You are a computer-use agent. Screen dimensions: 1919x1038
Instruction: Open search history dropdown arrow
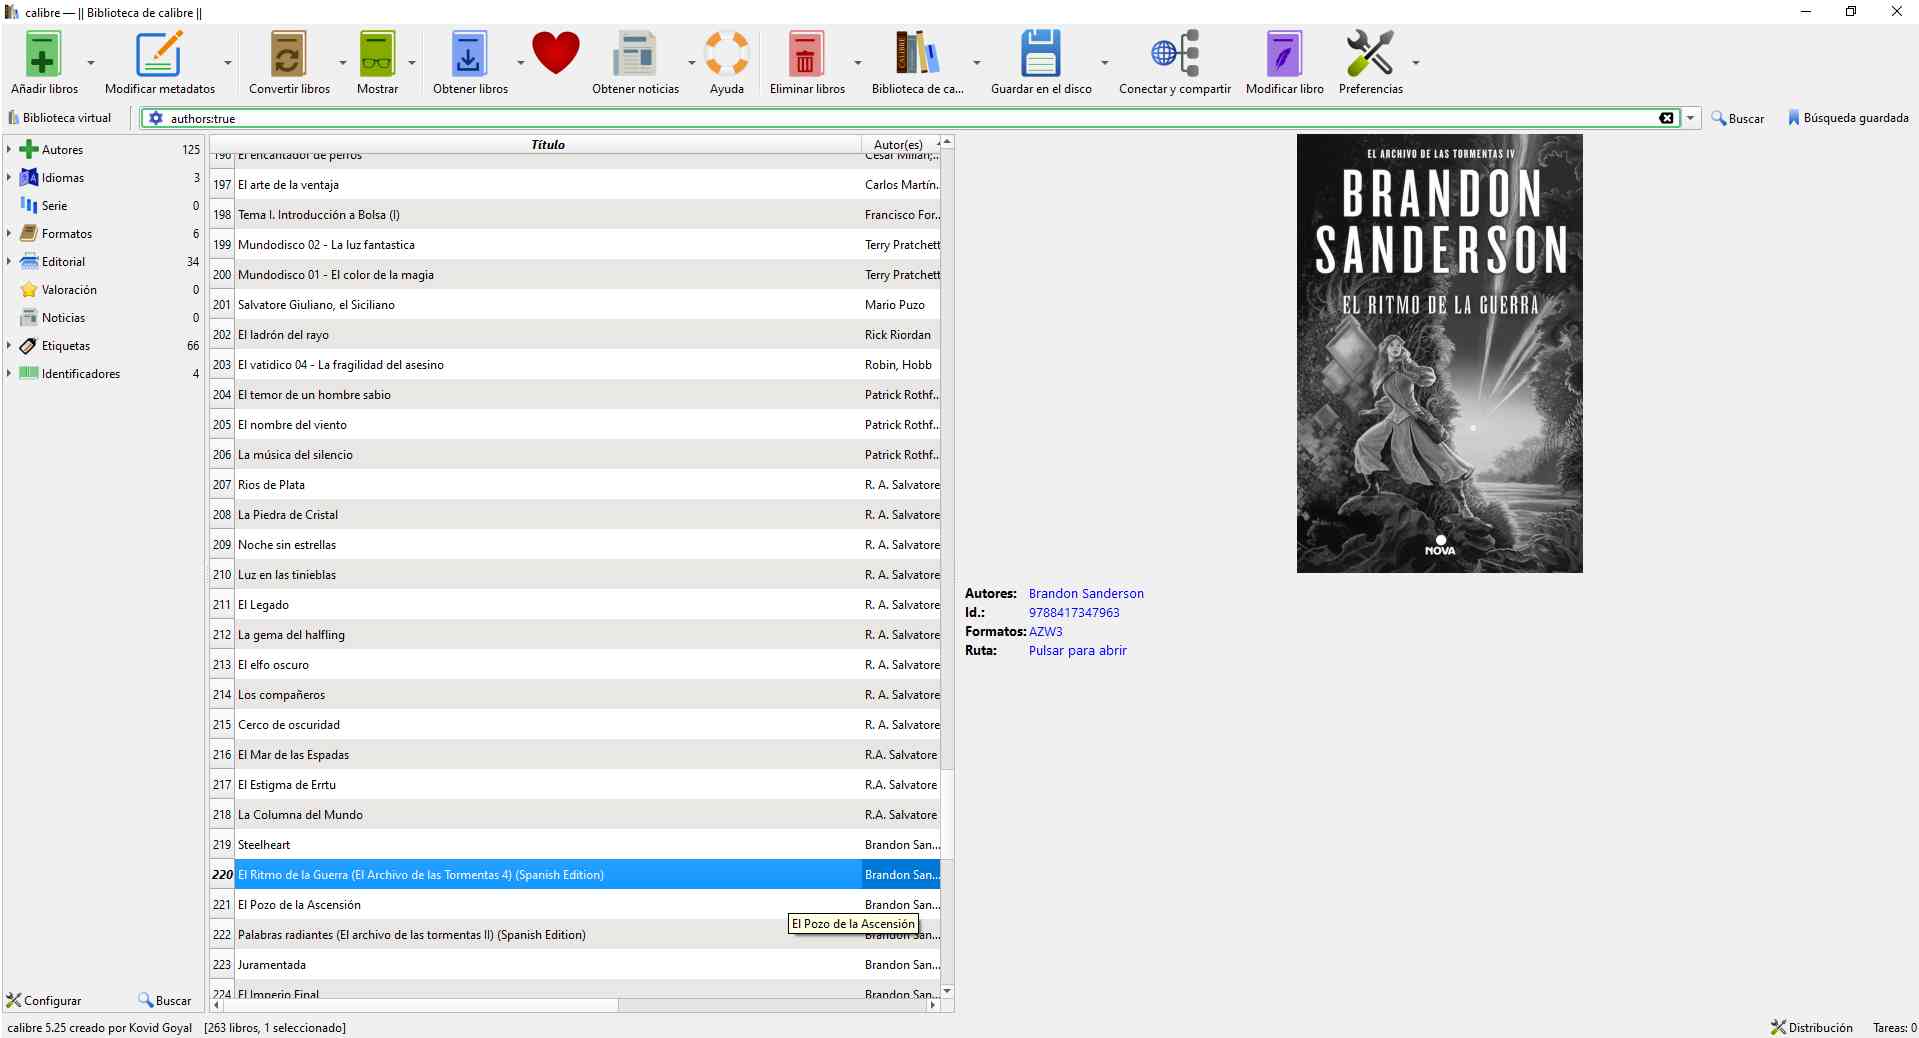point(1690,118)
